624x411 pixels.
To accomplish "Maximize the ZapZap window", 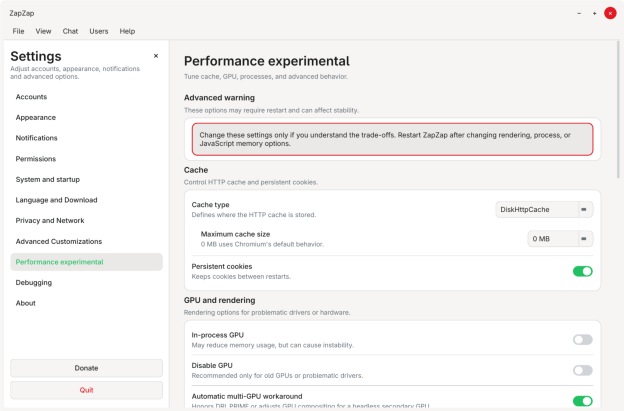I will pos(595,13).
